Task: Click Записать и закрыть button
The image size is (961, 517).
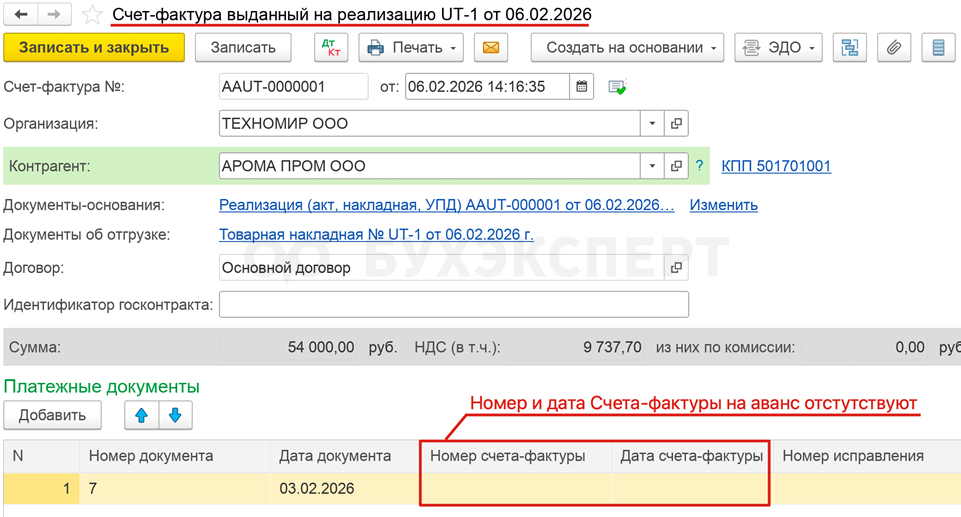Action: point(94,48)
